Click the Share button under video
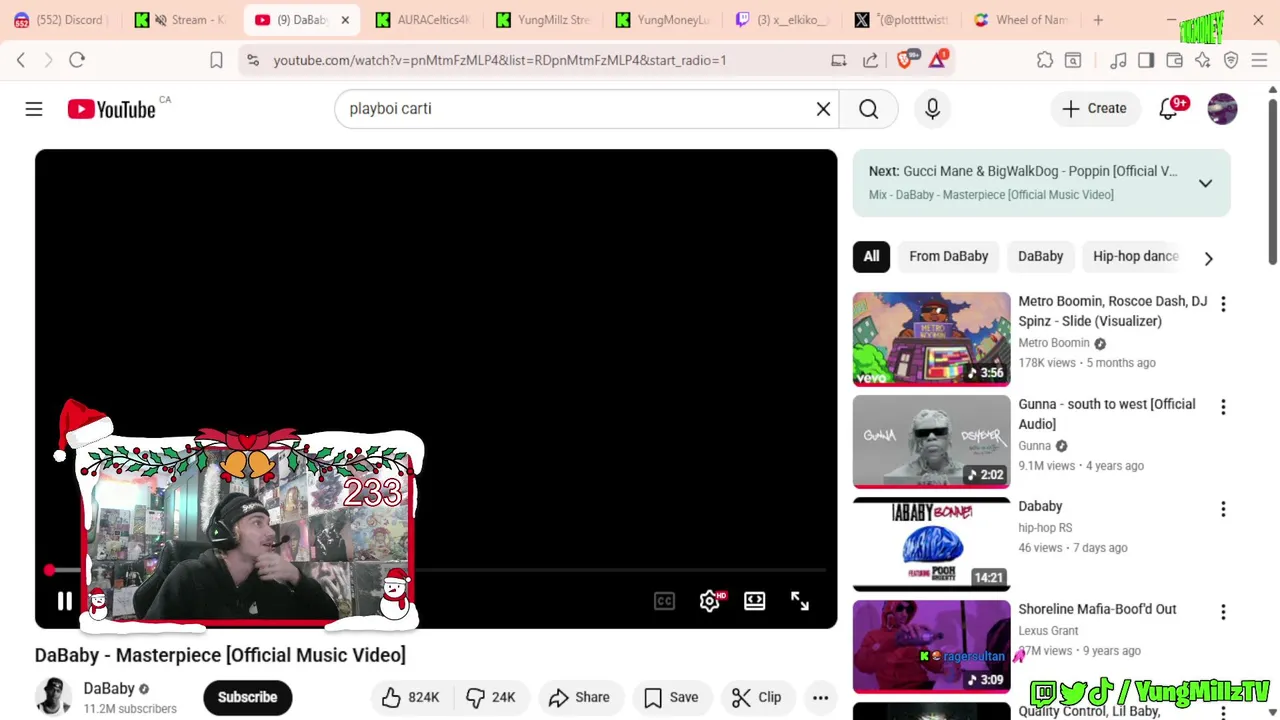 point(580,697)
